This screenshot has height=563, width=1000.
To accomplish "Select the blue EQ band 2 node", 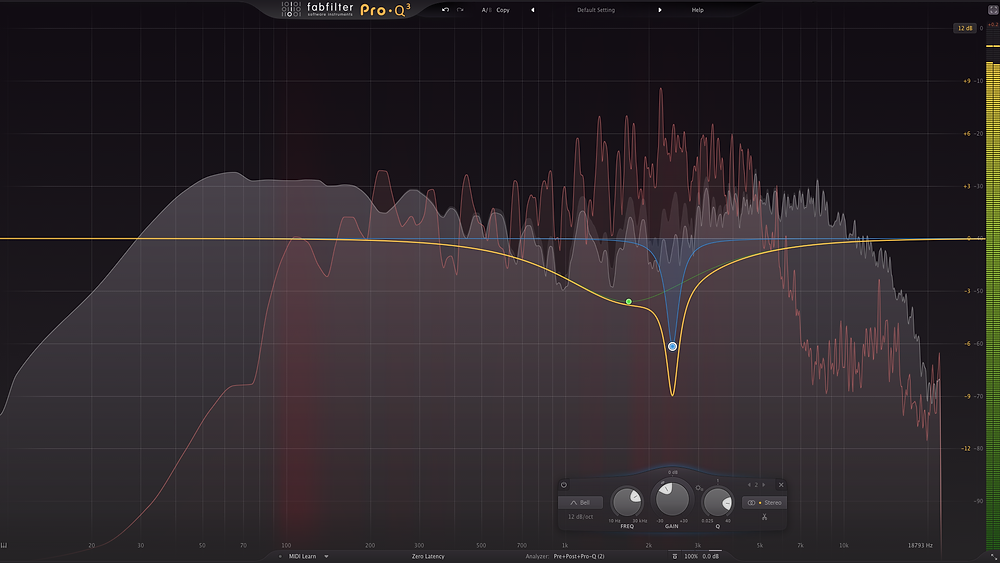I will click(672, 346).
